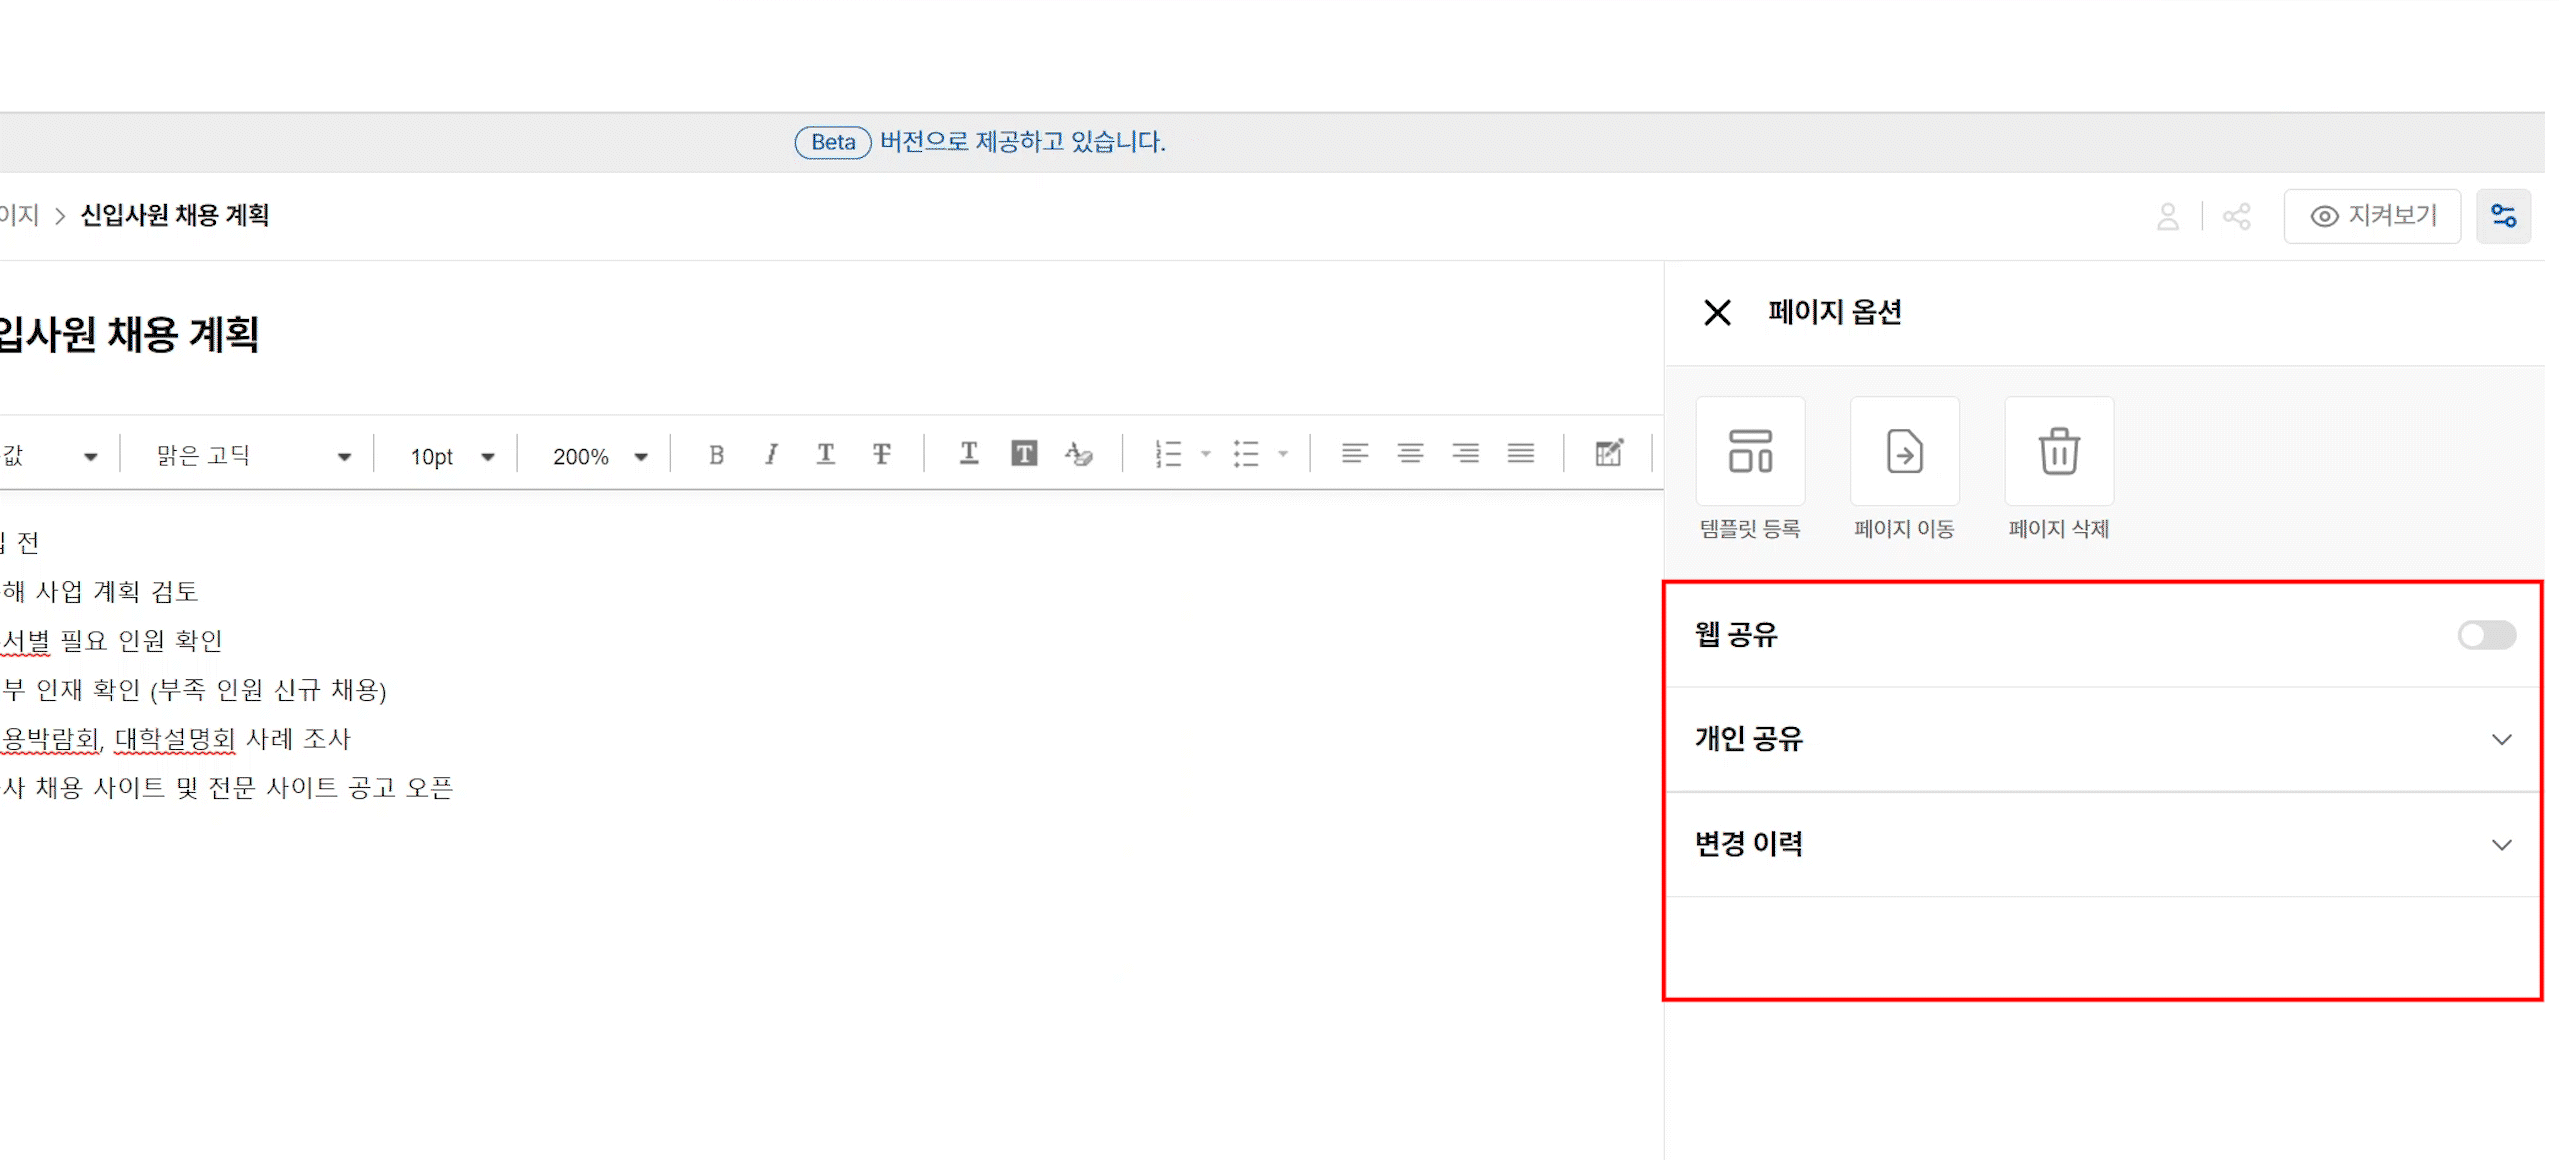
Task: Click the member profile icon in header
Action: [2167, 216]
